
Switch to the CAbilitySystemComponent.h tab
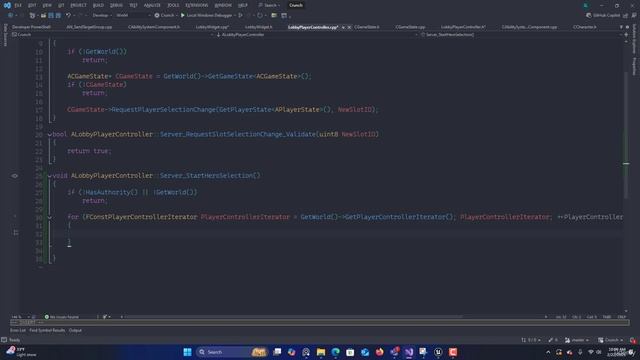point(153,27)
